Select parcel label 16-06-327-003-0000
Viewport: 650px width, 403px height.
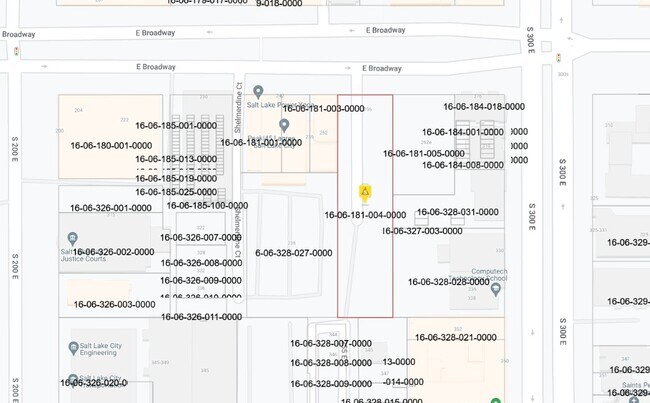[x=422, y=231]
